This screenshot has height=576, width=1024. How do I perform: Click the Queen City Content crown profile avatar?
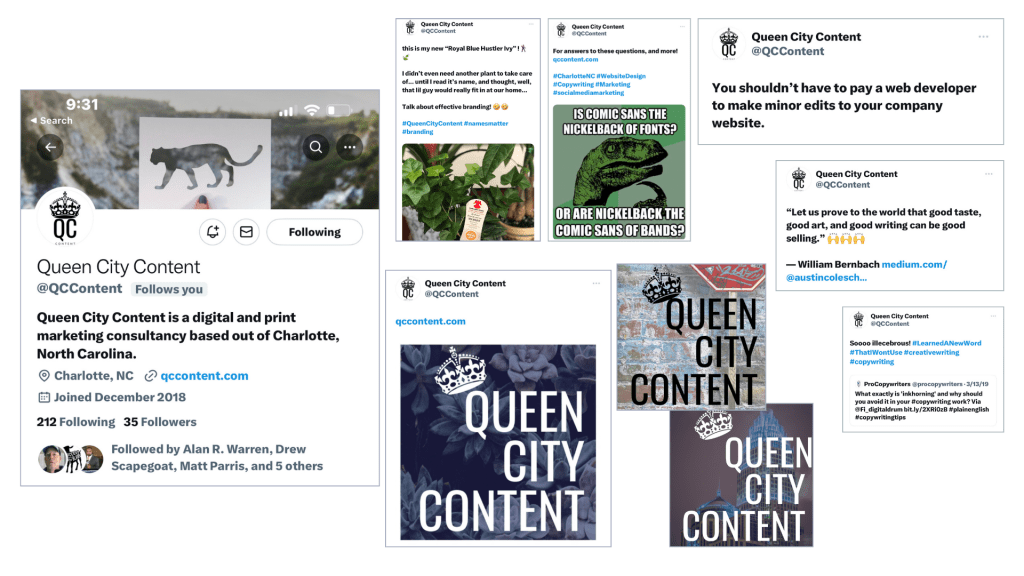65,219
